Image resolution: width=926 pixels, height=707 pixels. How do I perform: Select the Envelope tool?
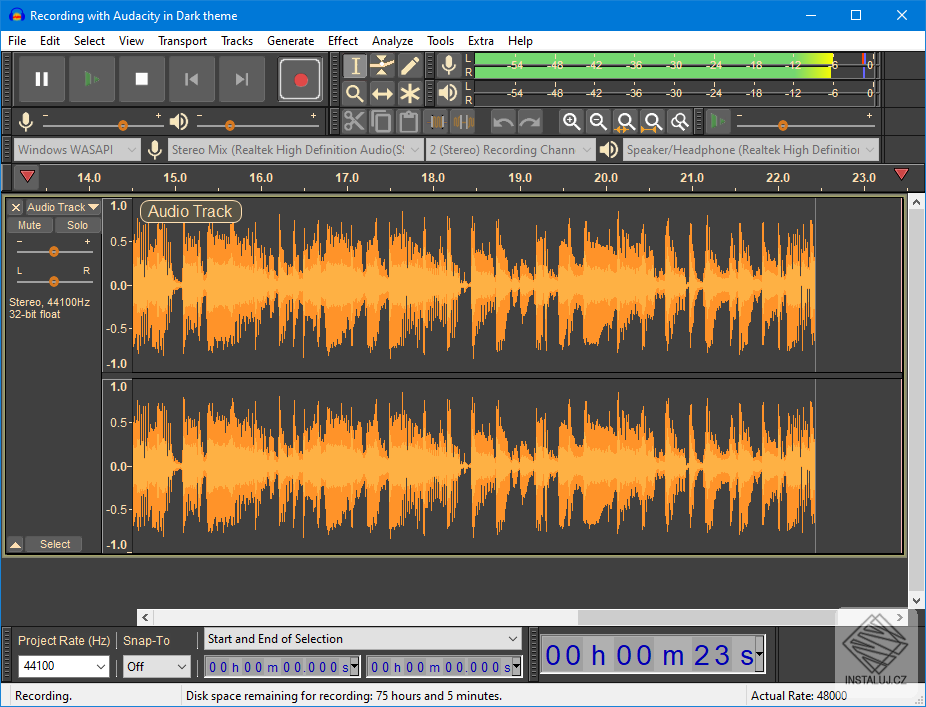tap(382, 66)
